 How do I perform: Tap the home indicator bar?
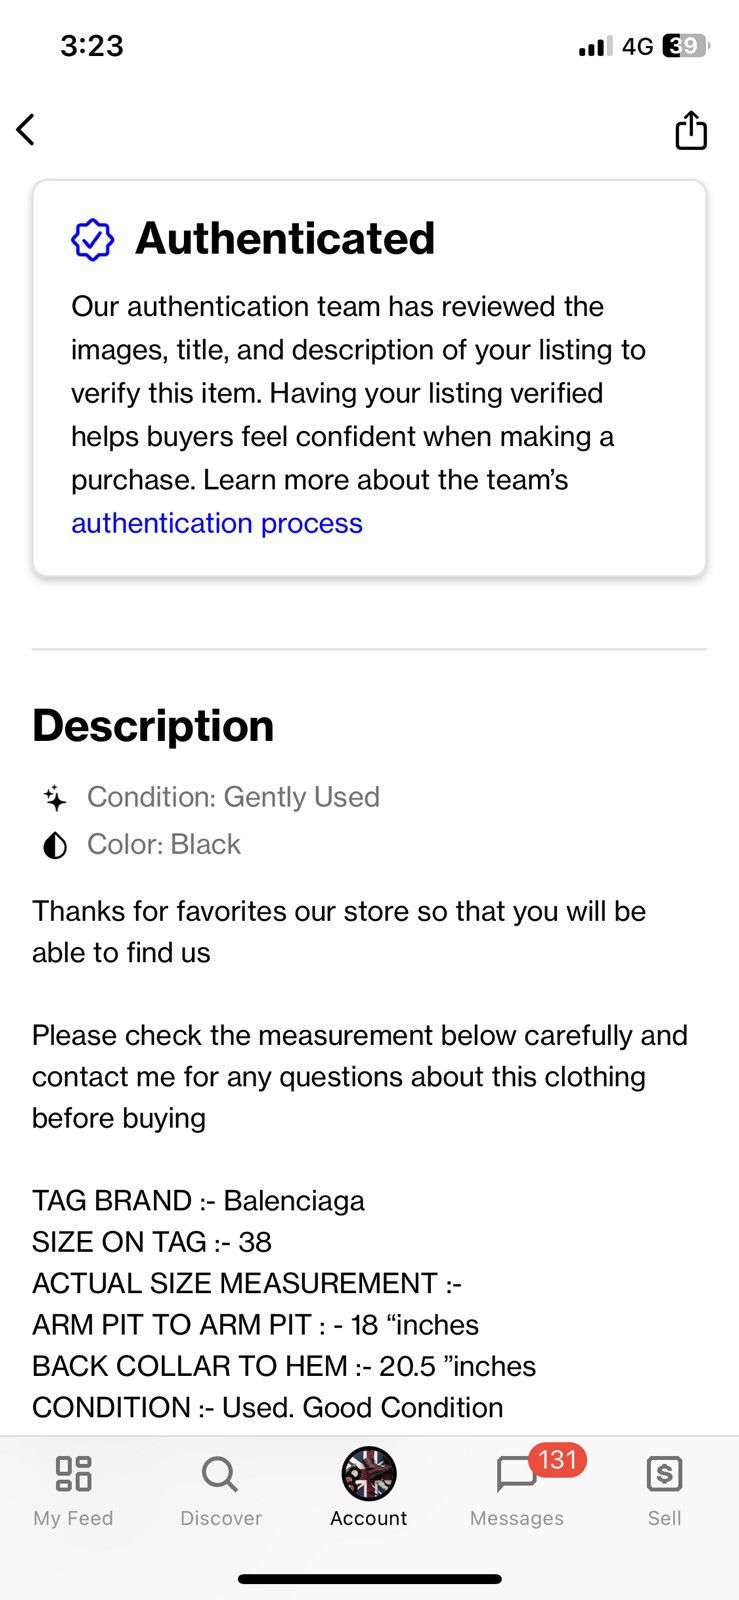click(369, 1579)
